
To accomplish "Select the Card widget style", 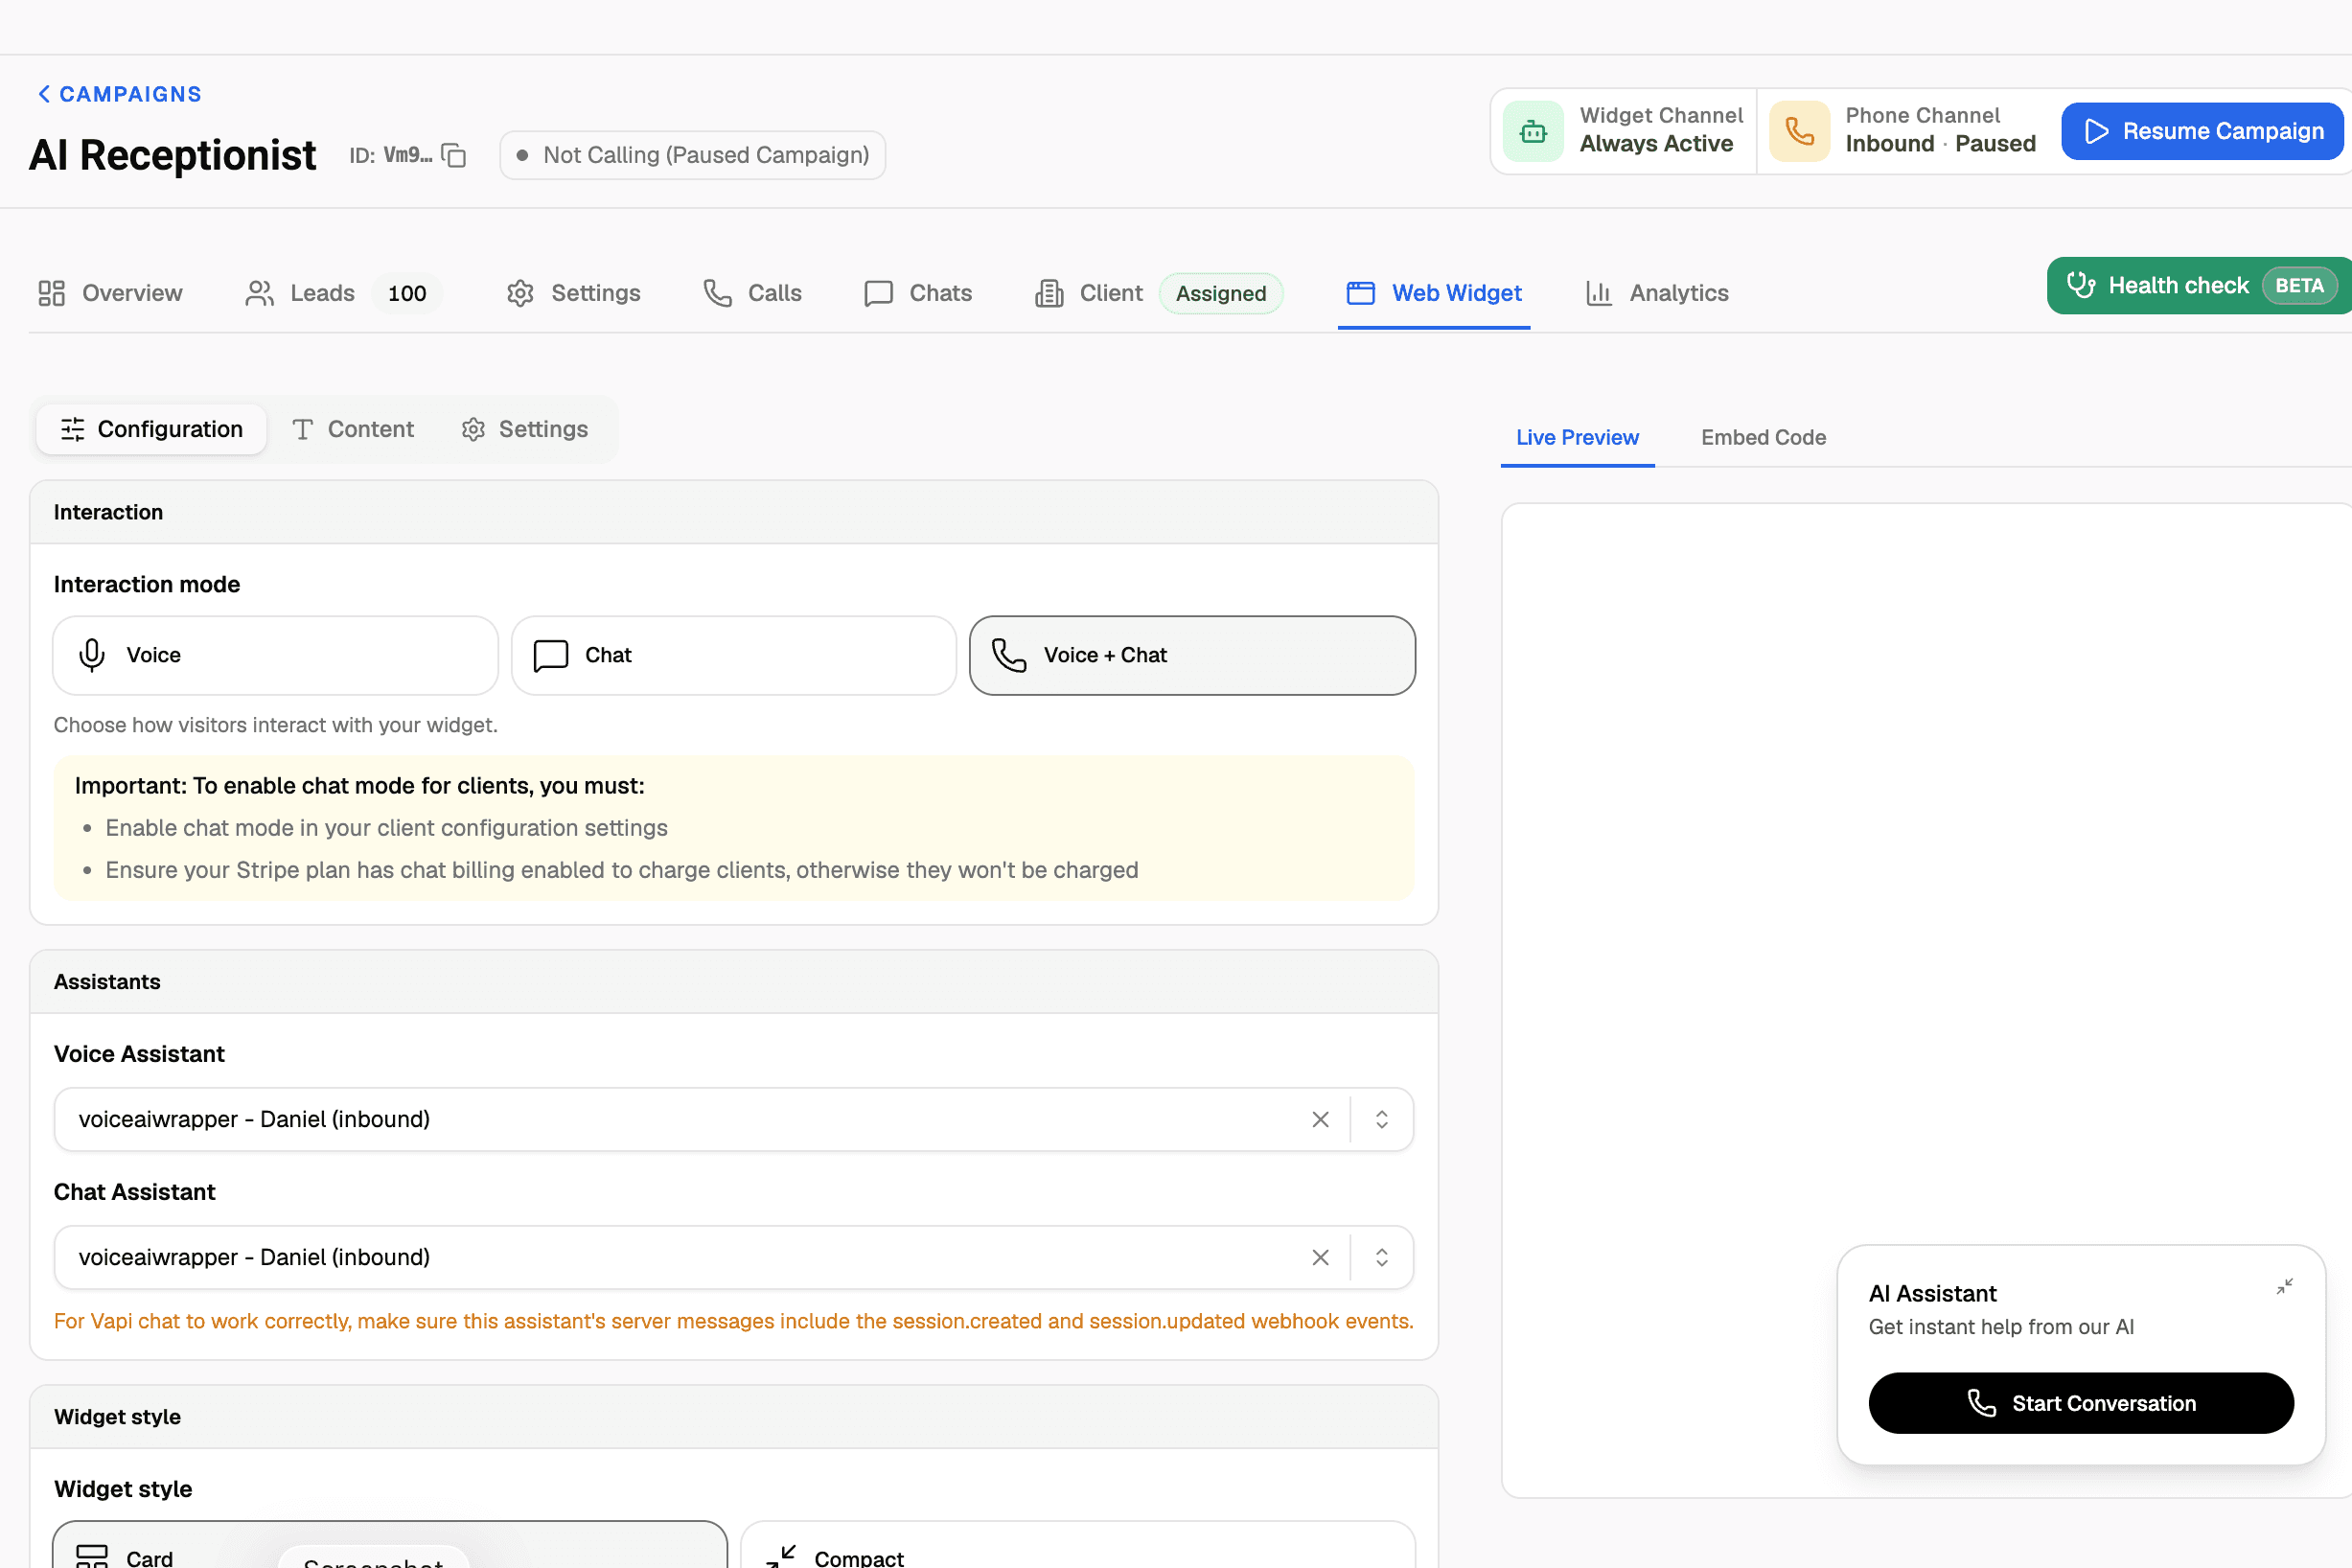I will (390, 1545).
